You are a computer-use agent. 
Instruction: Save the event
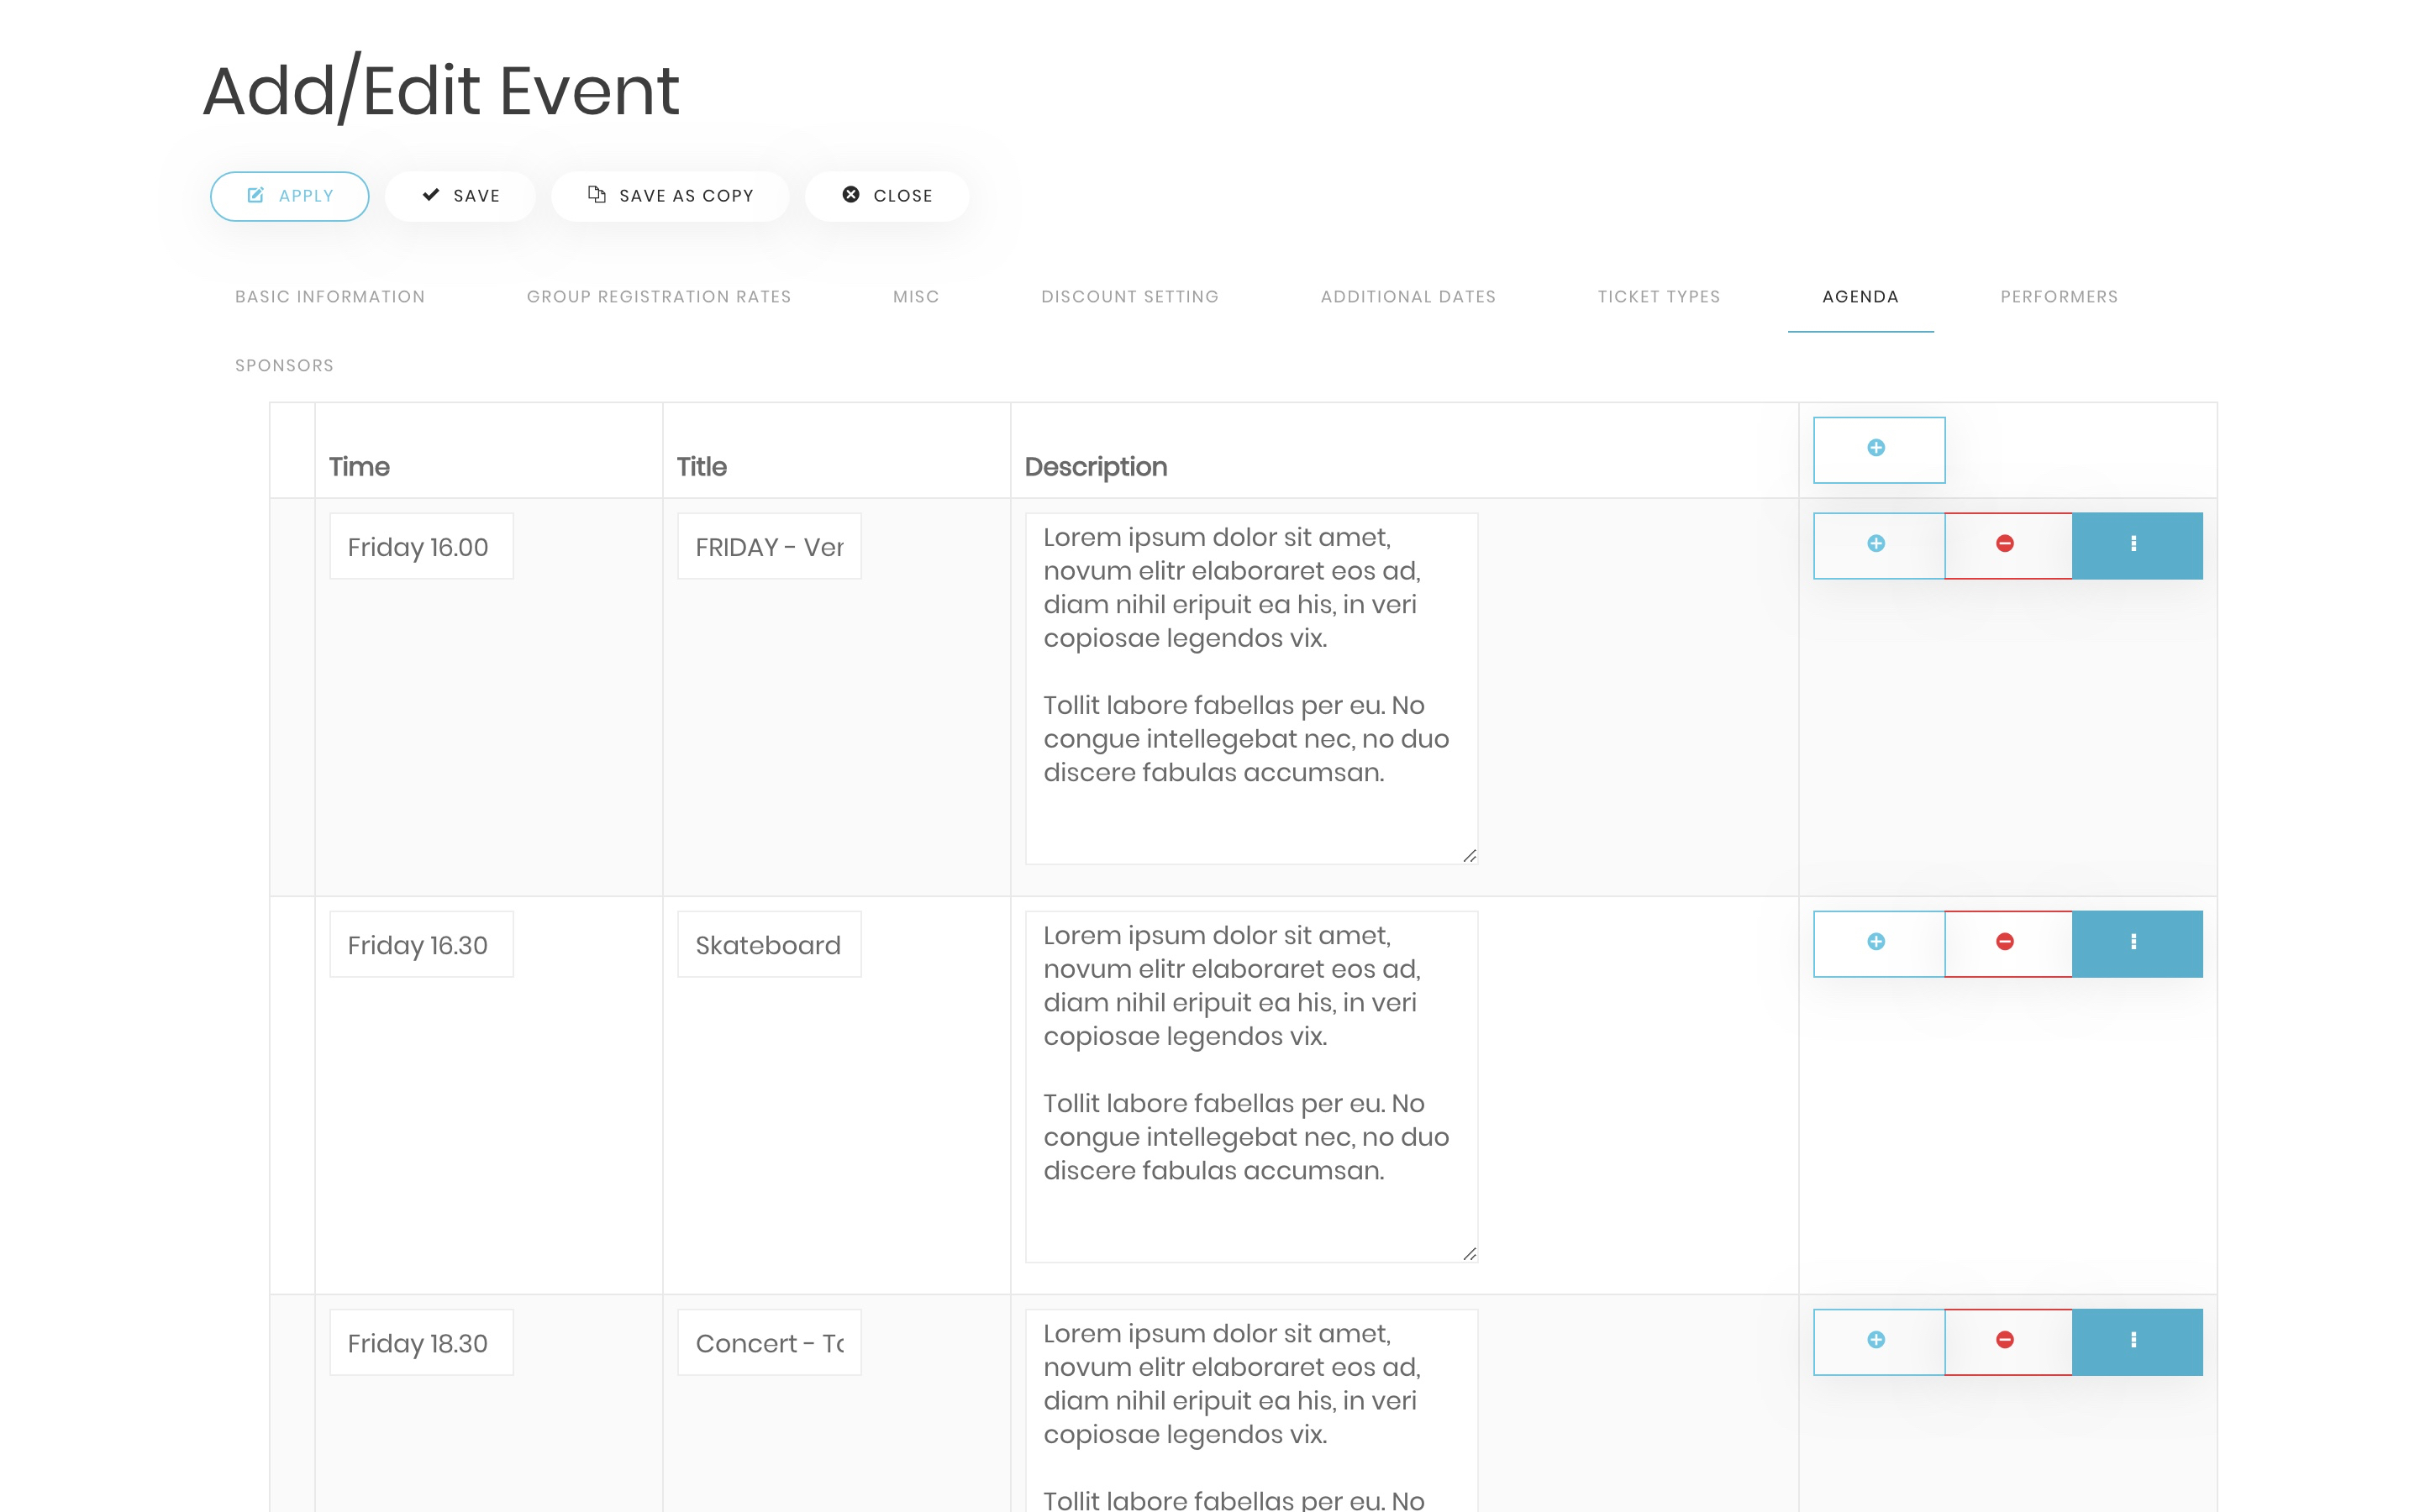click(x=460, y=196)
